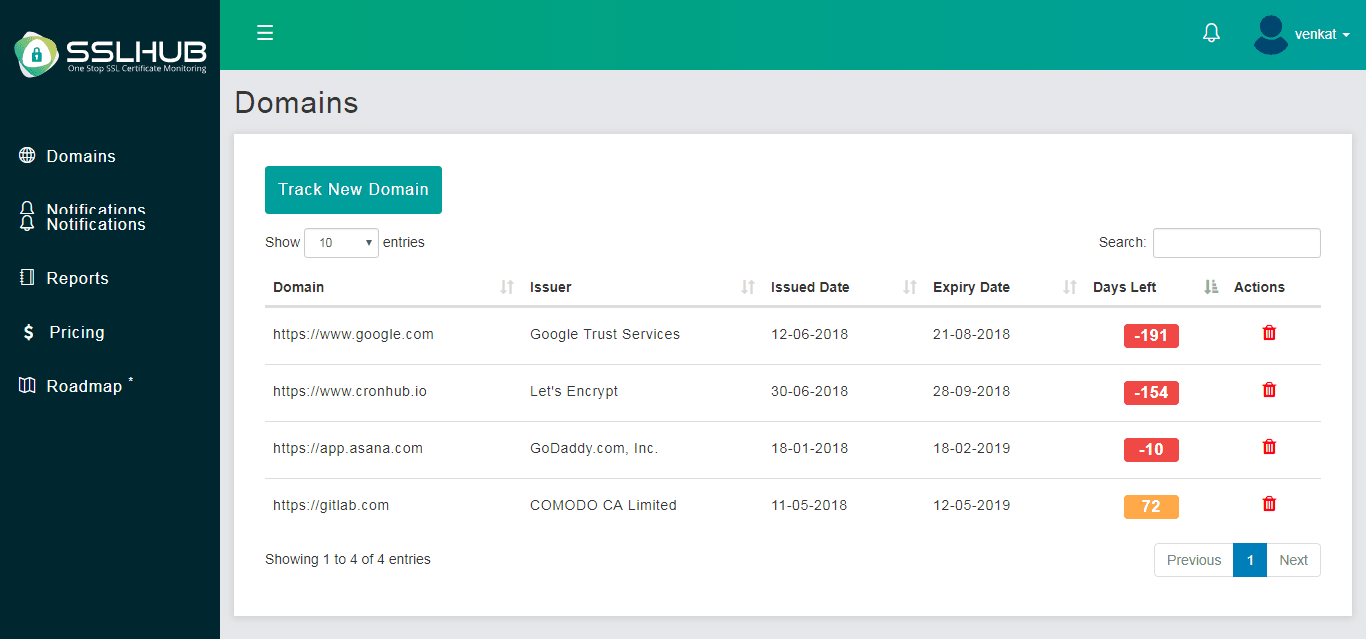Click the -191 days left badge

1151,336
